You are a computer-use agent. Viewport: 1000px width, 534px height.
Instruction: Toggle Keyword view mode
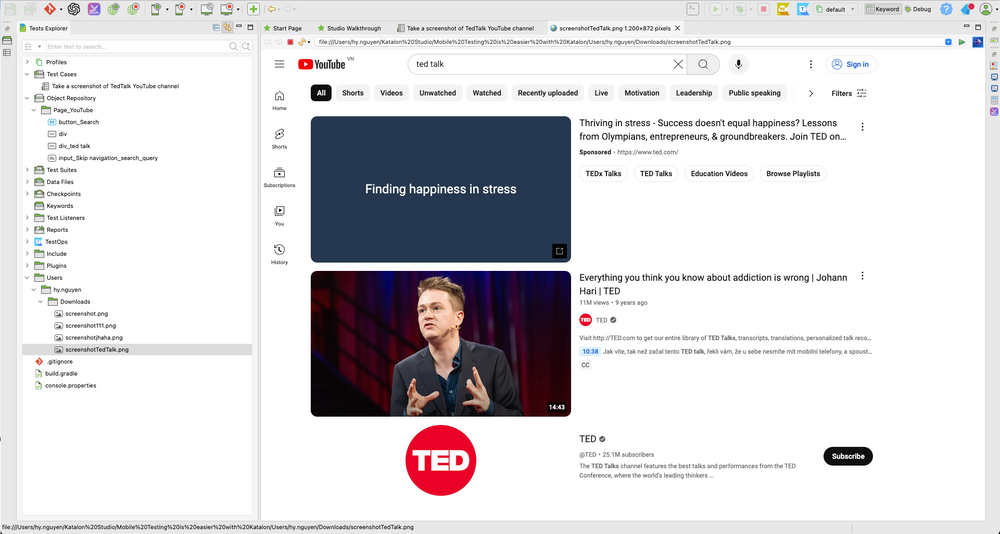click(881, 9)
